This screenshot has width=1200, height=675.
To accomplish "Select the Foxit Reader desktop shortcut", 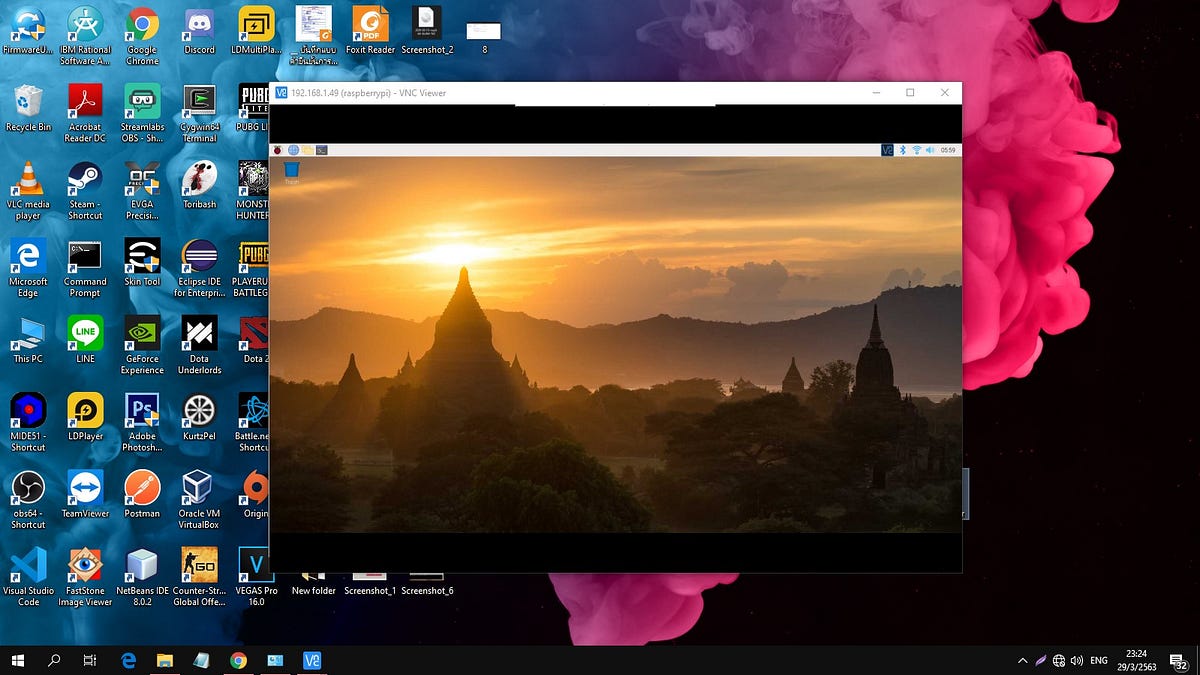I will pos(370,30).
